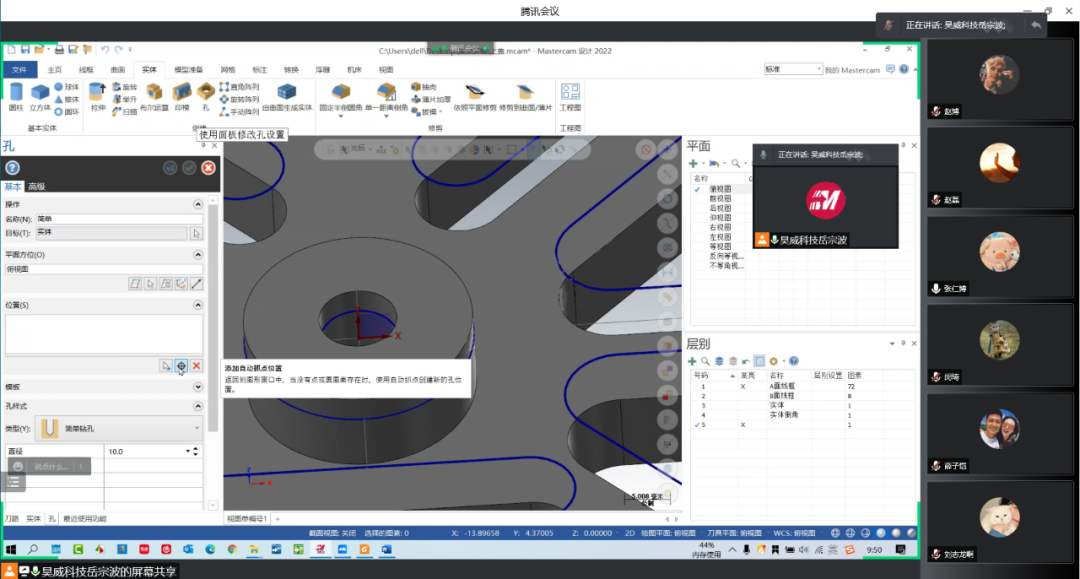1080x579 pixels.
Task: Open the 印模 impression tool
Action: click(182, 97)
